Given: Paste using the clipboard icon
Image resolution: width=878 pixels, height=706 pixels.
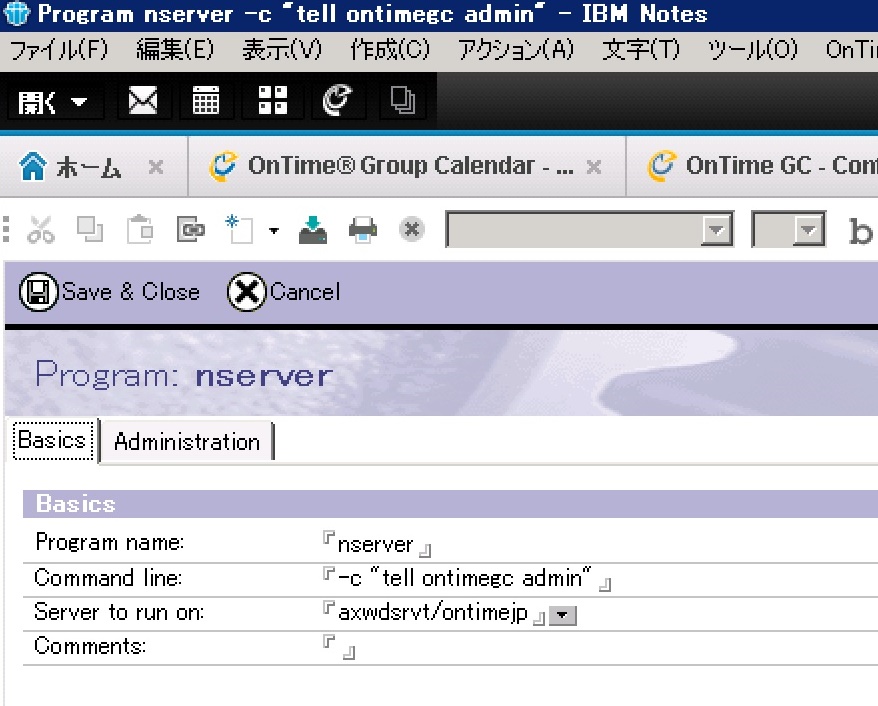Looking at the screenshot, I should tap(139, 228).
